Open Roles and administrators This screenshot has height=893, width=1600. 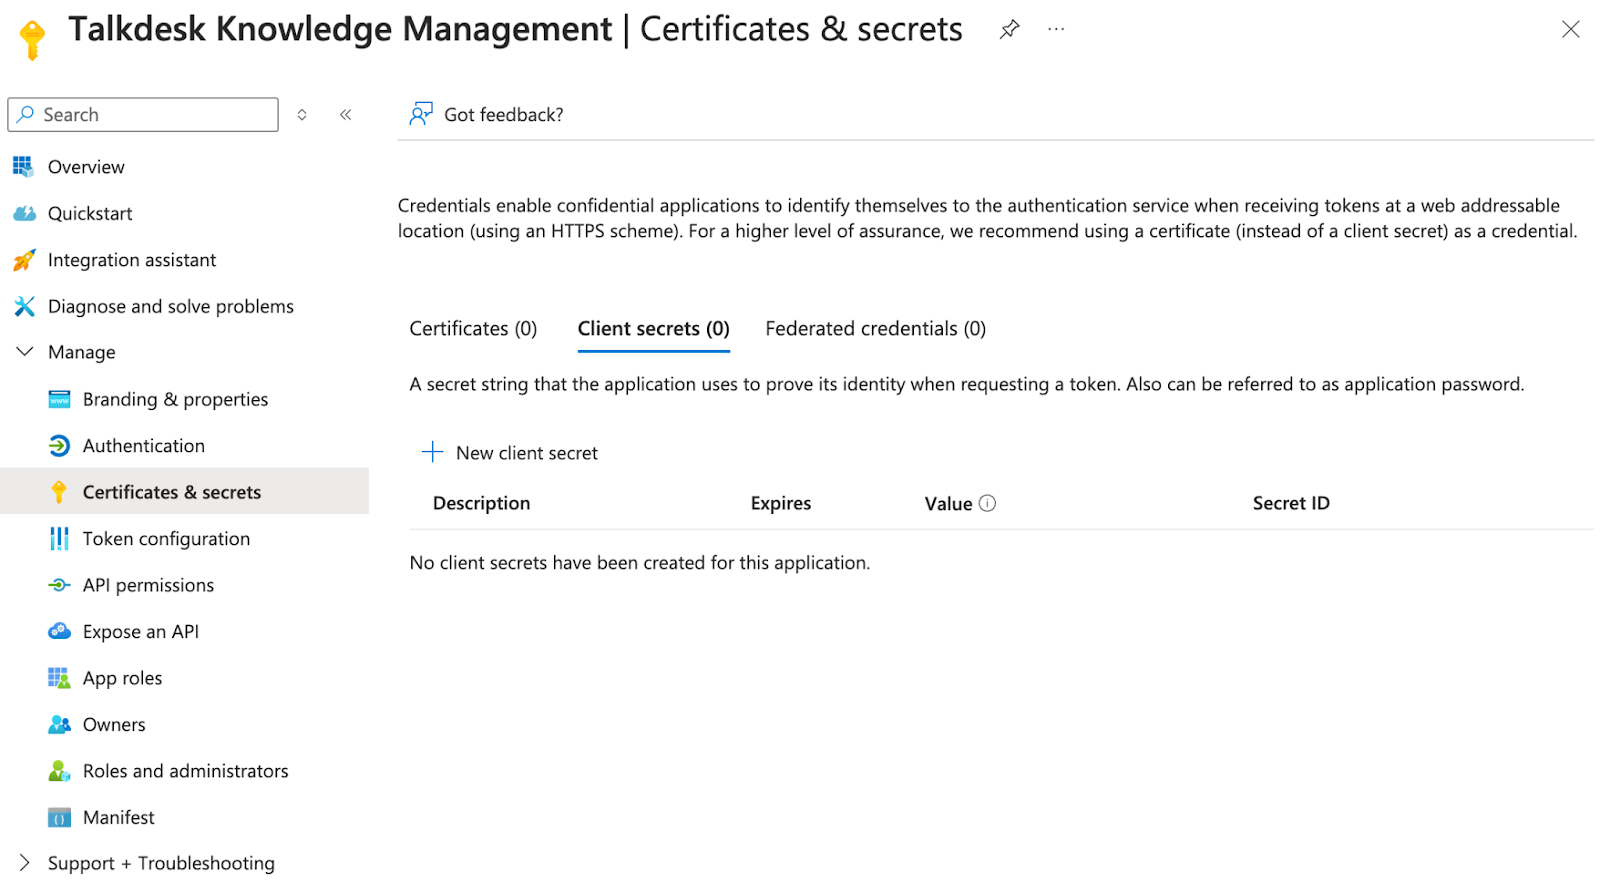185,771
